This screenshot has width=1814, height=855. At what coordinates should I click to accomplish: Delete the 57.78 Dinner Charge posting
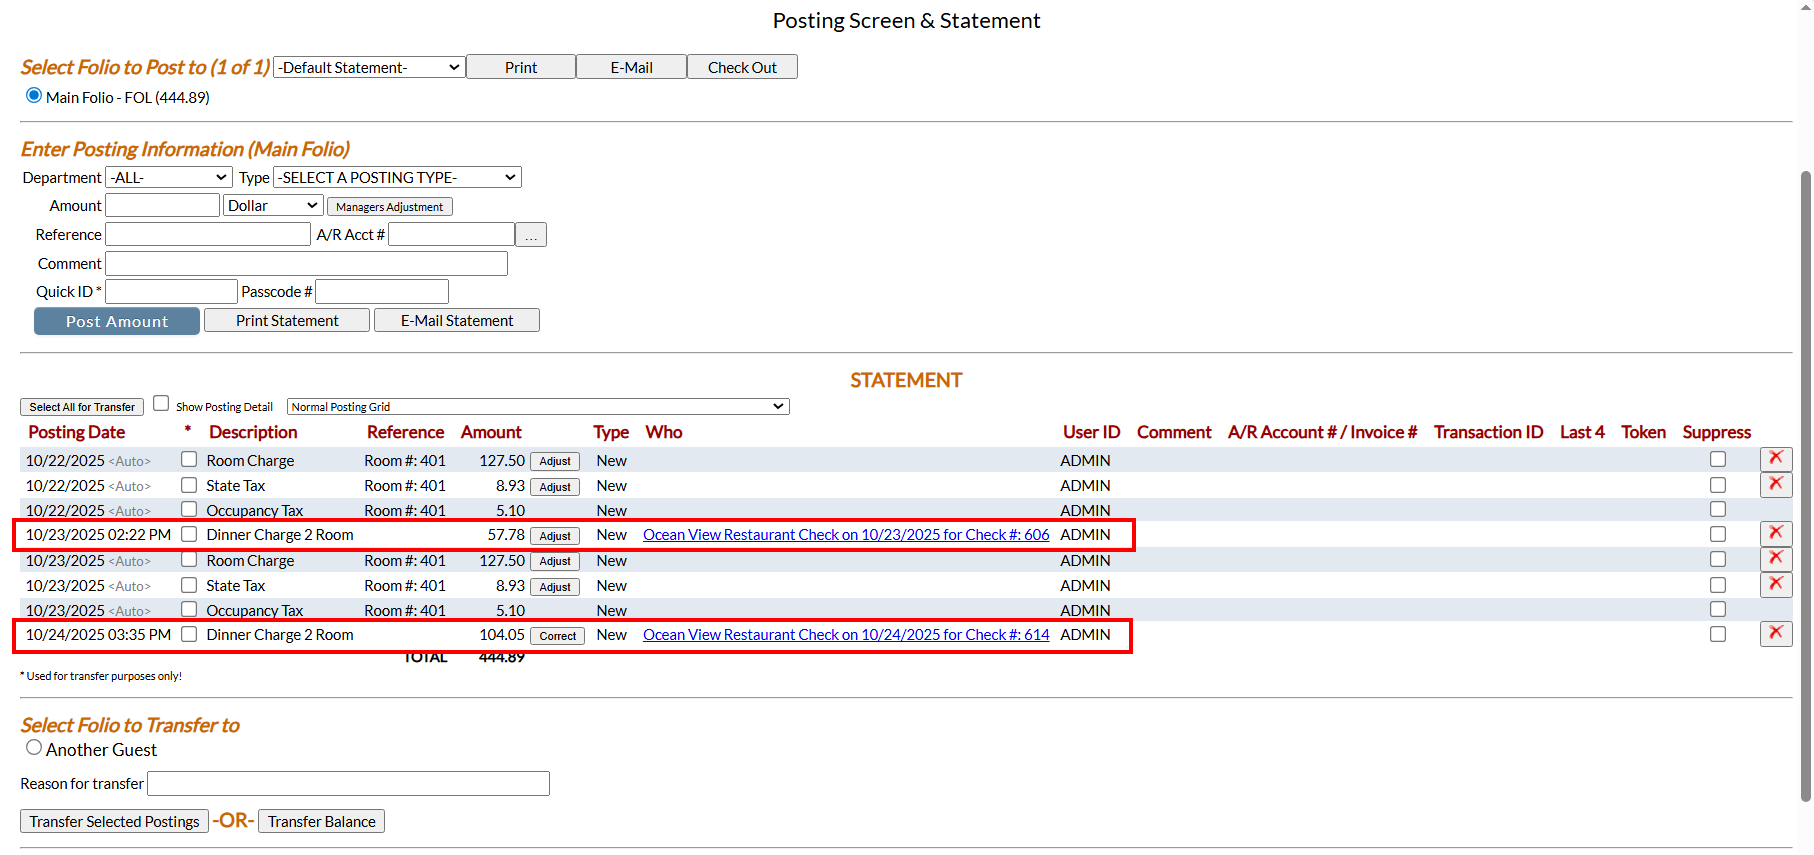(x=1776, y=534)
